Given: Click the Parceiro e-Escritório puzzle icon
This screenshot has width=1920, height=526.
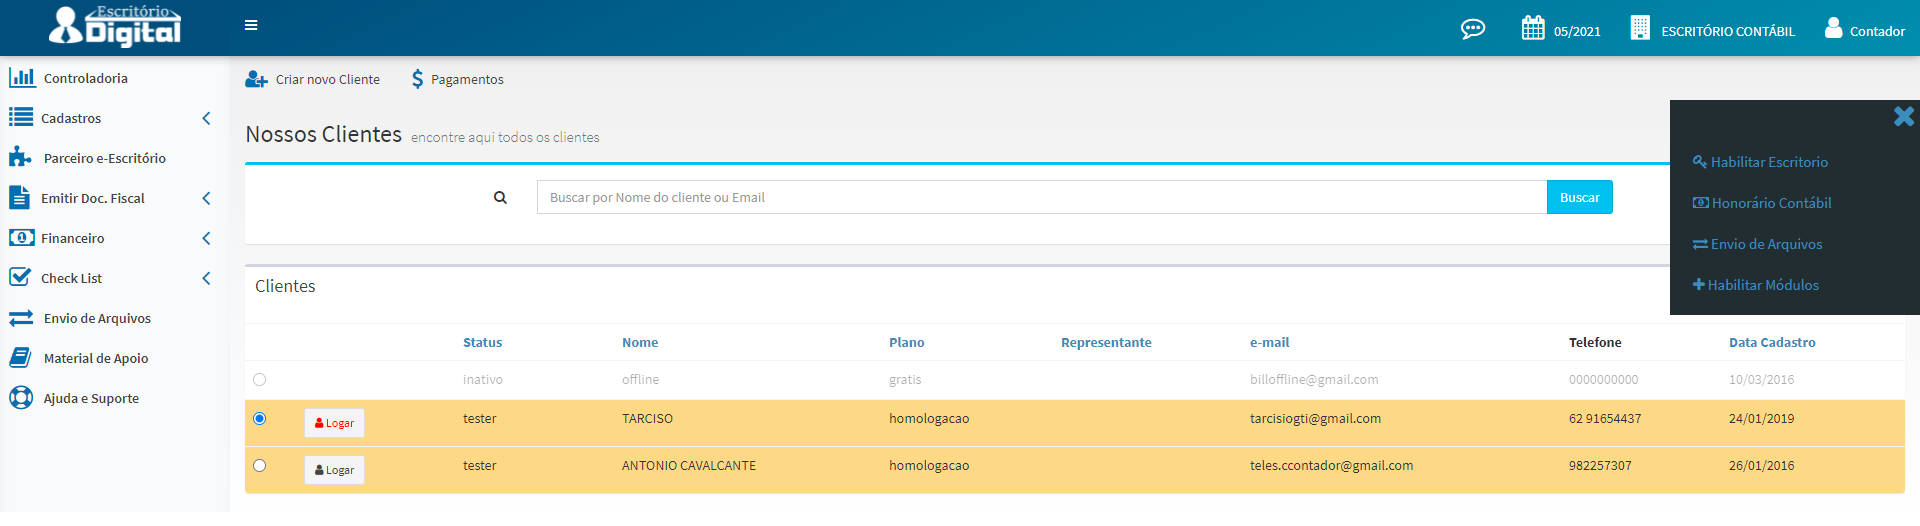Looking at the screenshot, I should tap(21, 157).
